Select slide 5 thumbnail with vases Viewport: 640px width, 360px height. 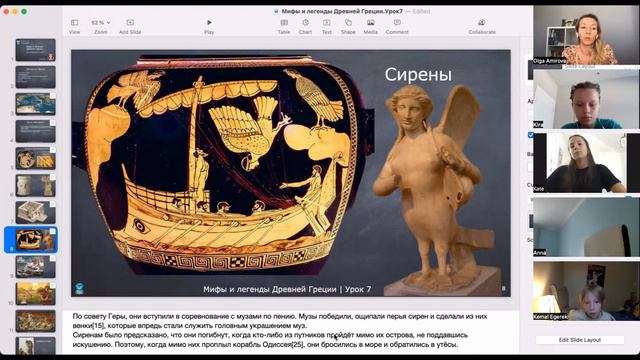[36, 158]
